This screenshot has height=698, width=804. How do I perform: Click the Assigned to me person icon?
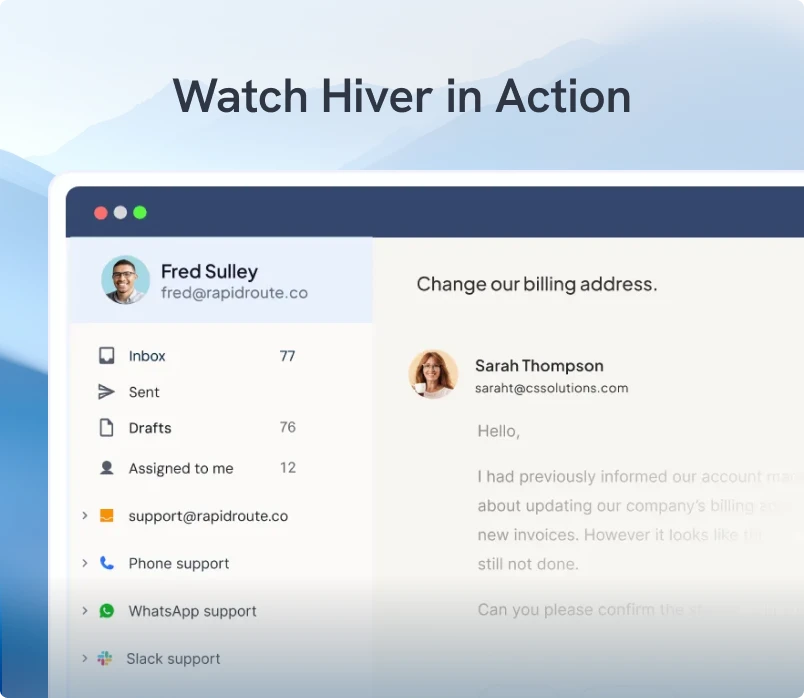[106, 468]
